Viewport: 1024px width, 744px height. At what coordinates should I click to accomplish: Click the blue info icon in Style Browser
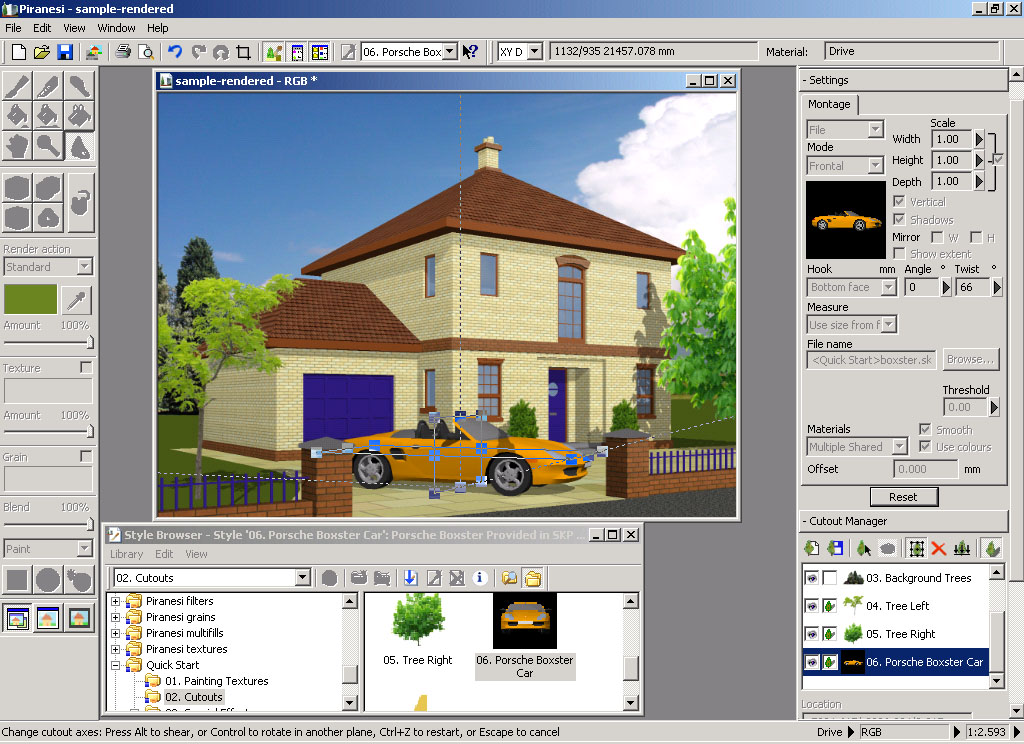pos(480,577)
